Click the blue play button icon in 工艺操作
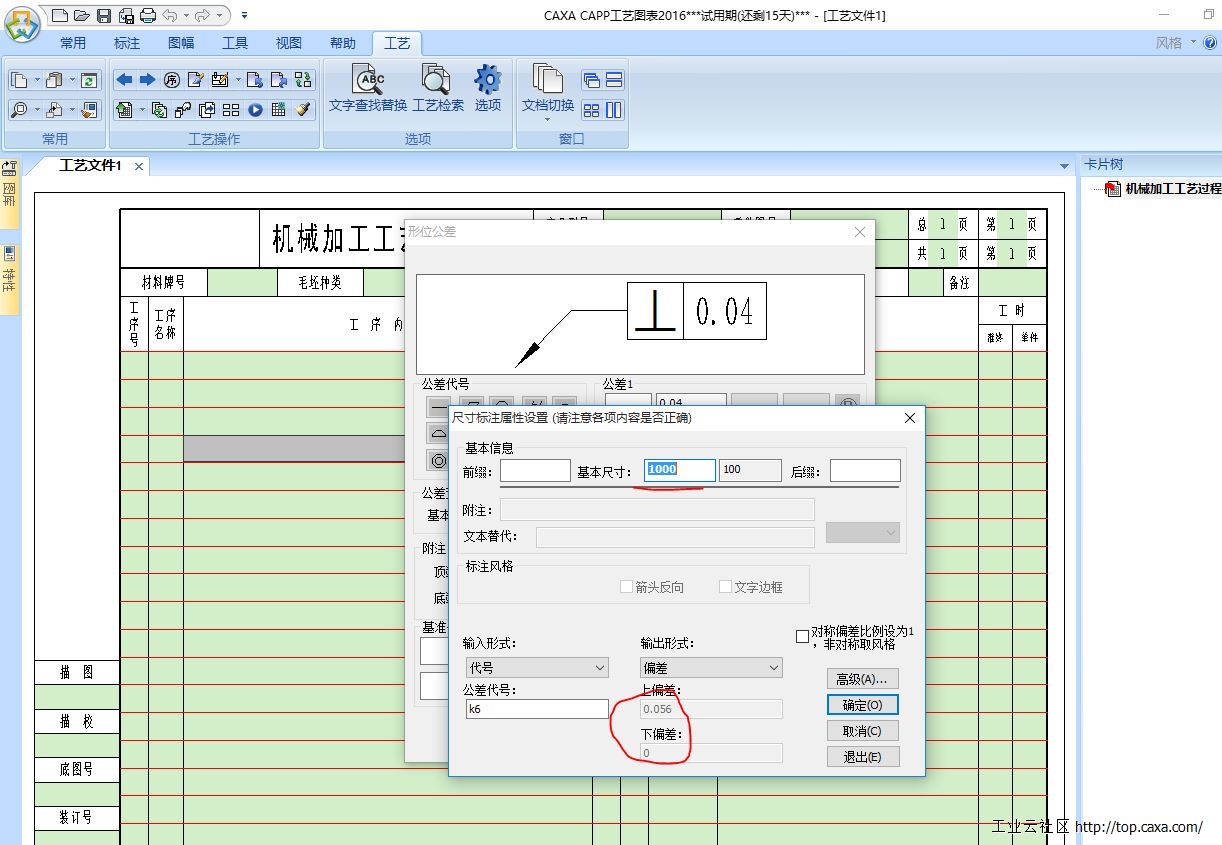Screen dimensions: 1222x845 255,110
